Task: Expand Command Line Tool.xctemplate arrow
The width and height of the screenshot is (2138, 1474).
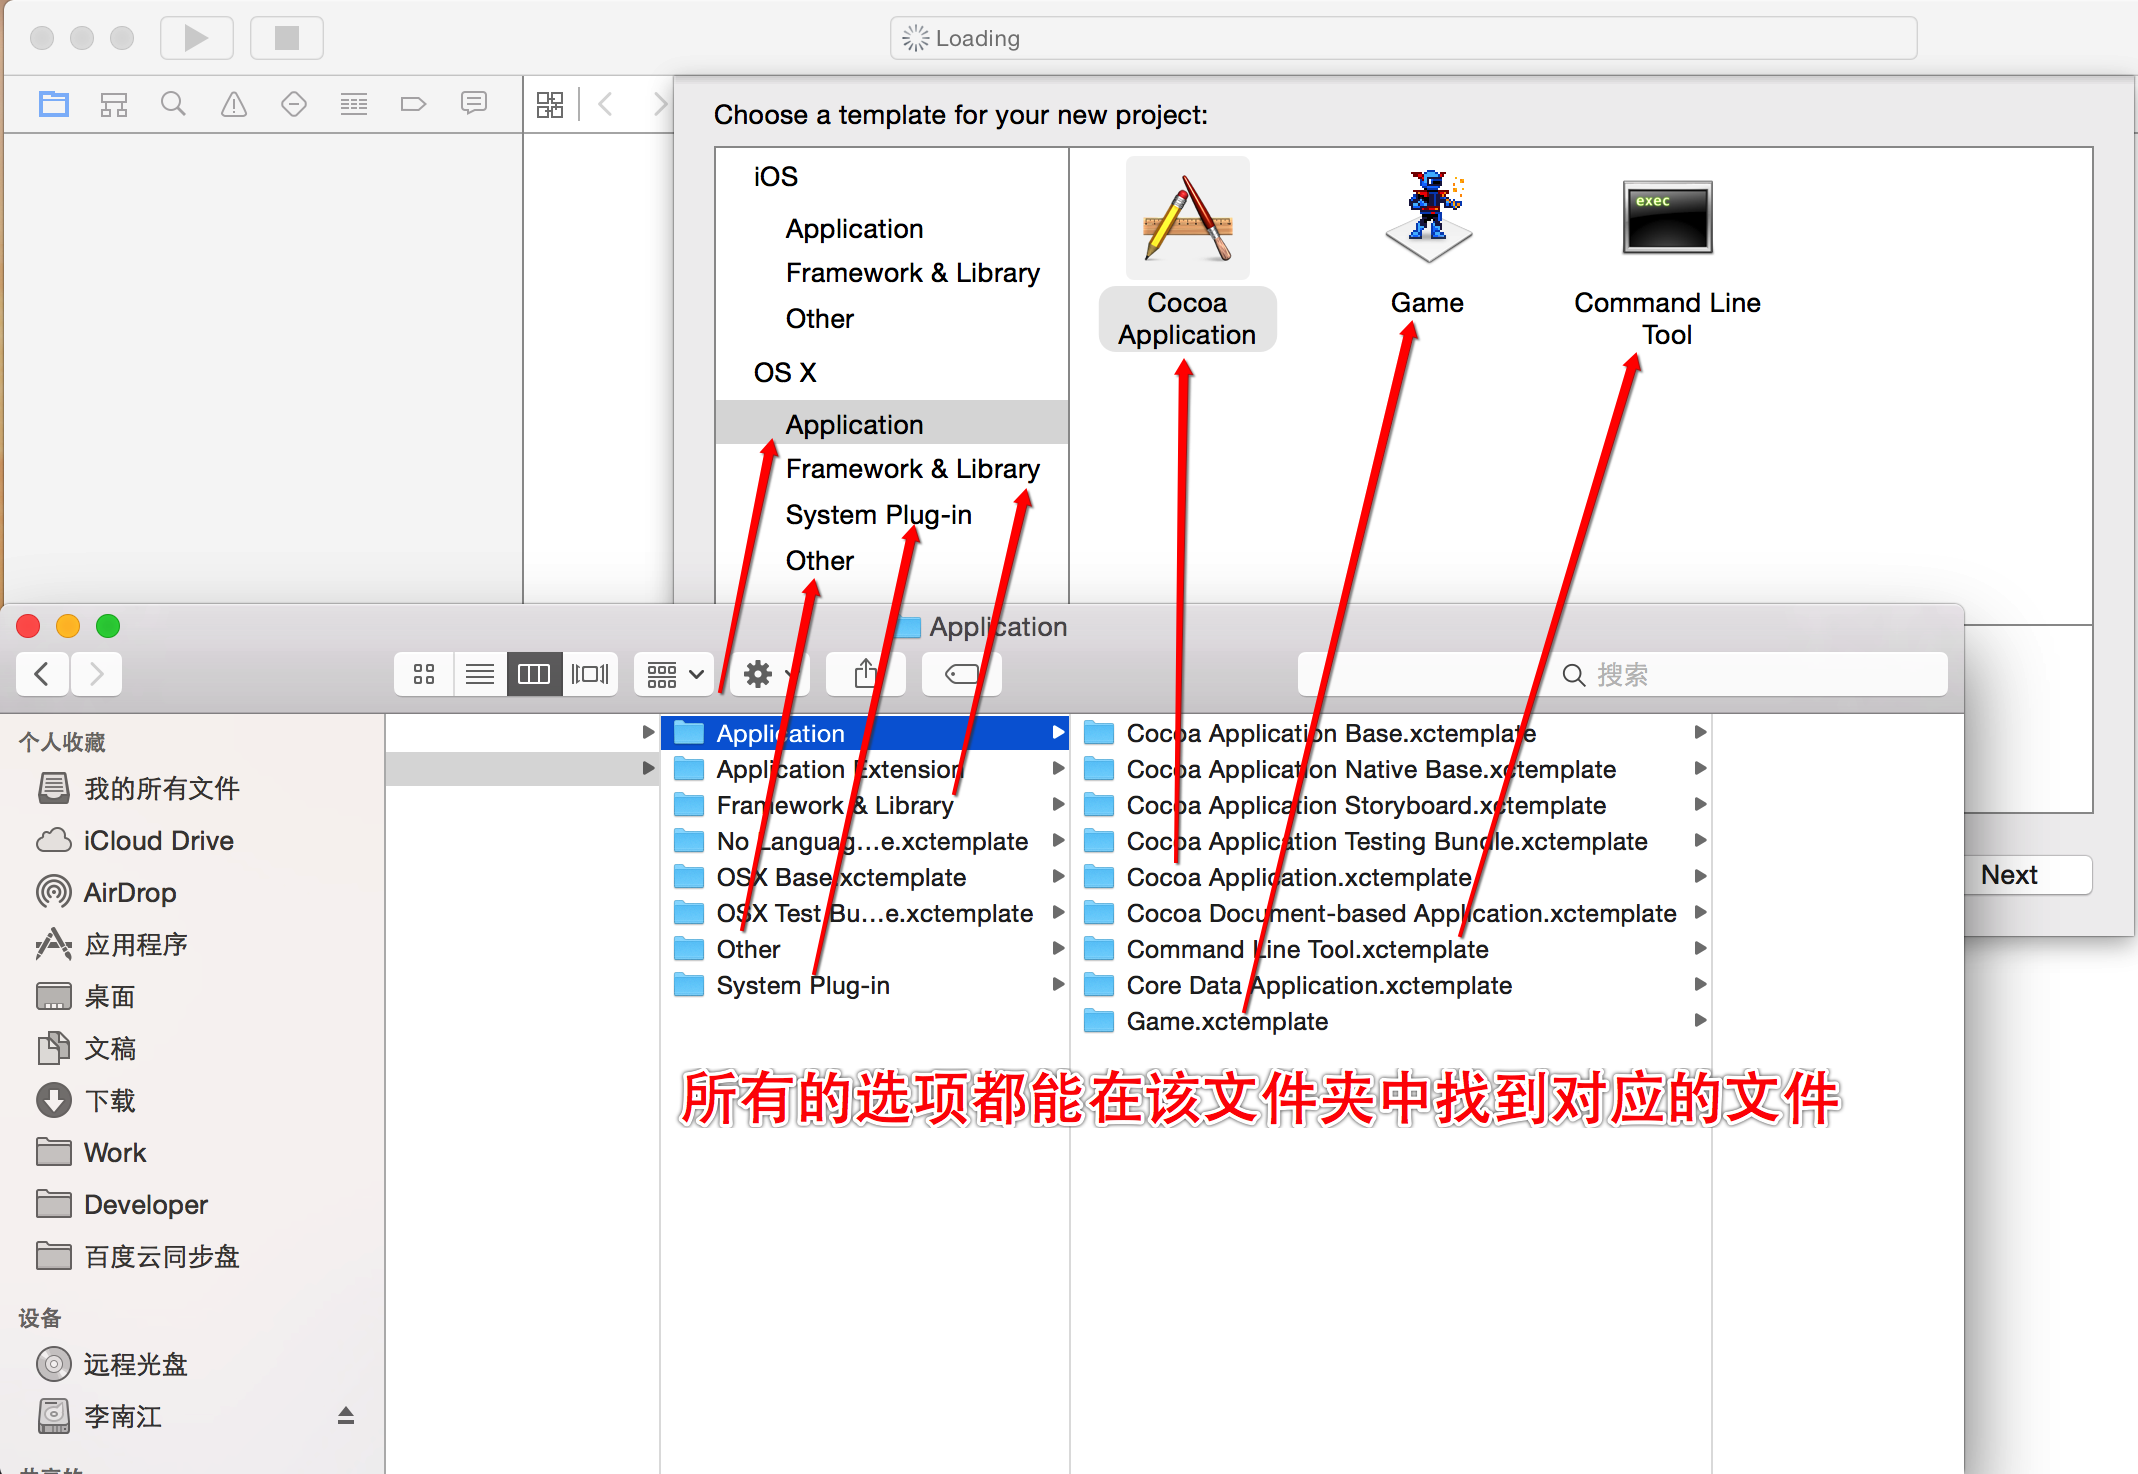Action: 1700,948
